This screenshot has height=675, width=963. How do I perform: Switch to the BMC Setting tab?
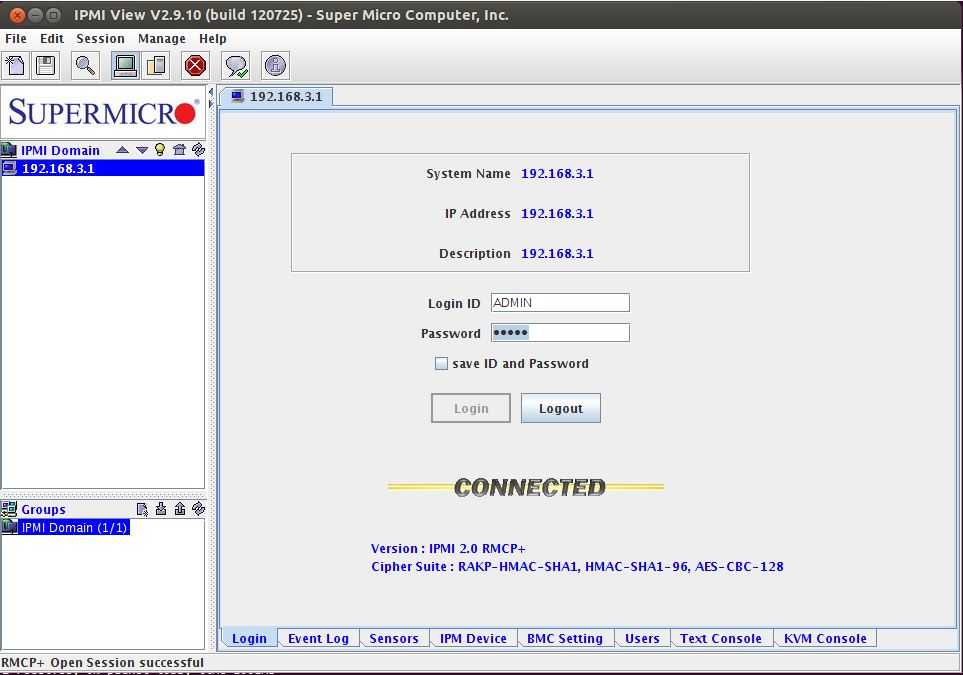(x=565, y=638)
